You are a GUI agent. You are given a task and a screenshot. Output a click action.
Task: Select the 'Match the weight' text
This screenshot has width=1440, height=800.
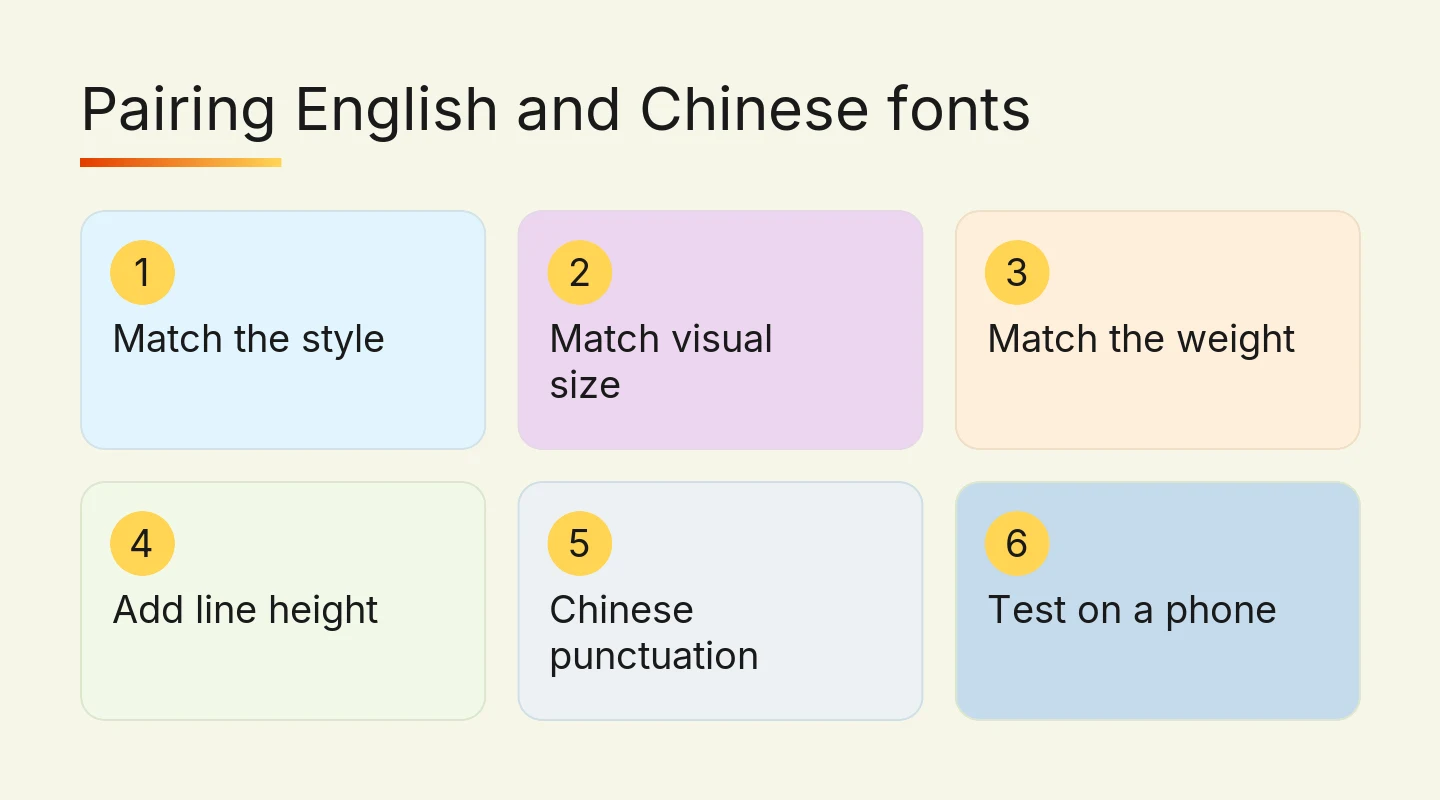coord(1141,339)
